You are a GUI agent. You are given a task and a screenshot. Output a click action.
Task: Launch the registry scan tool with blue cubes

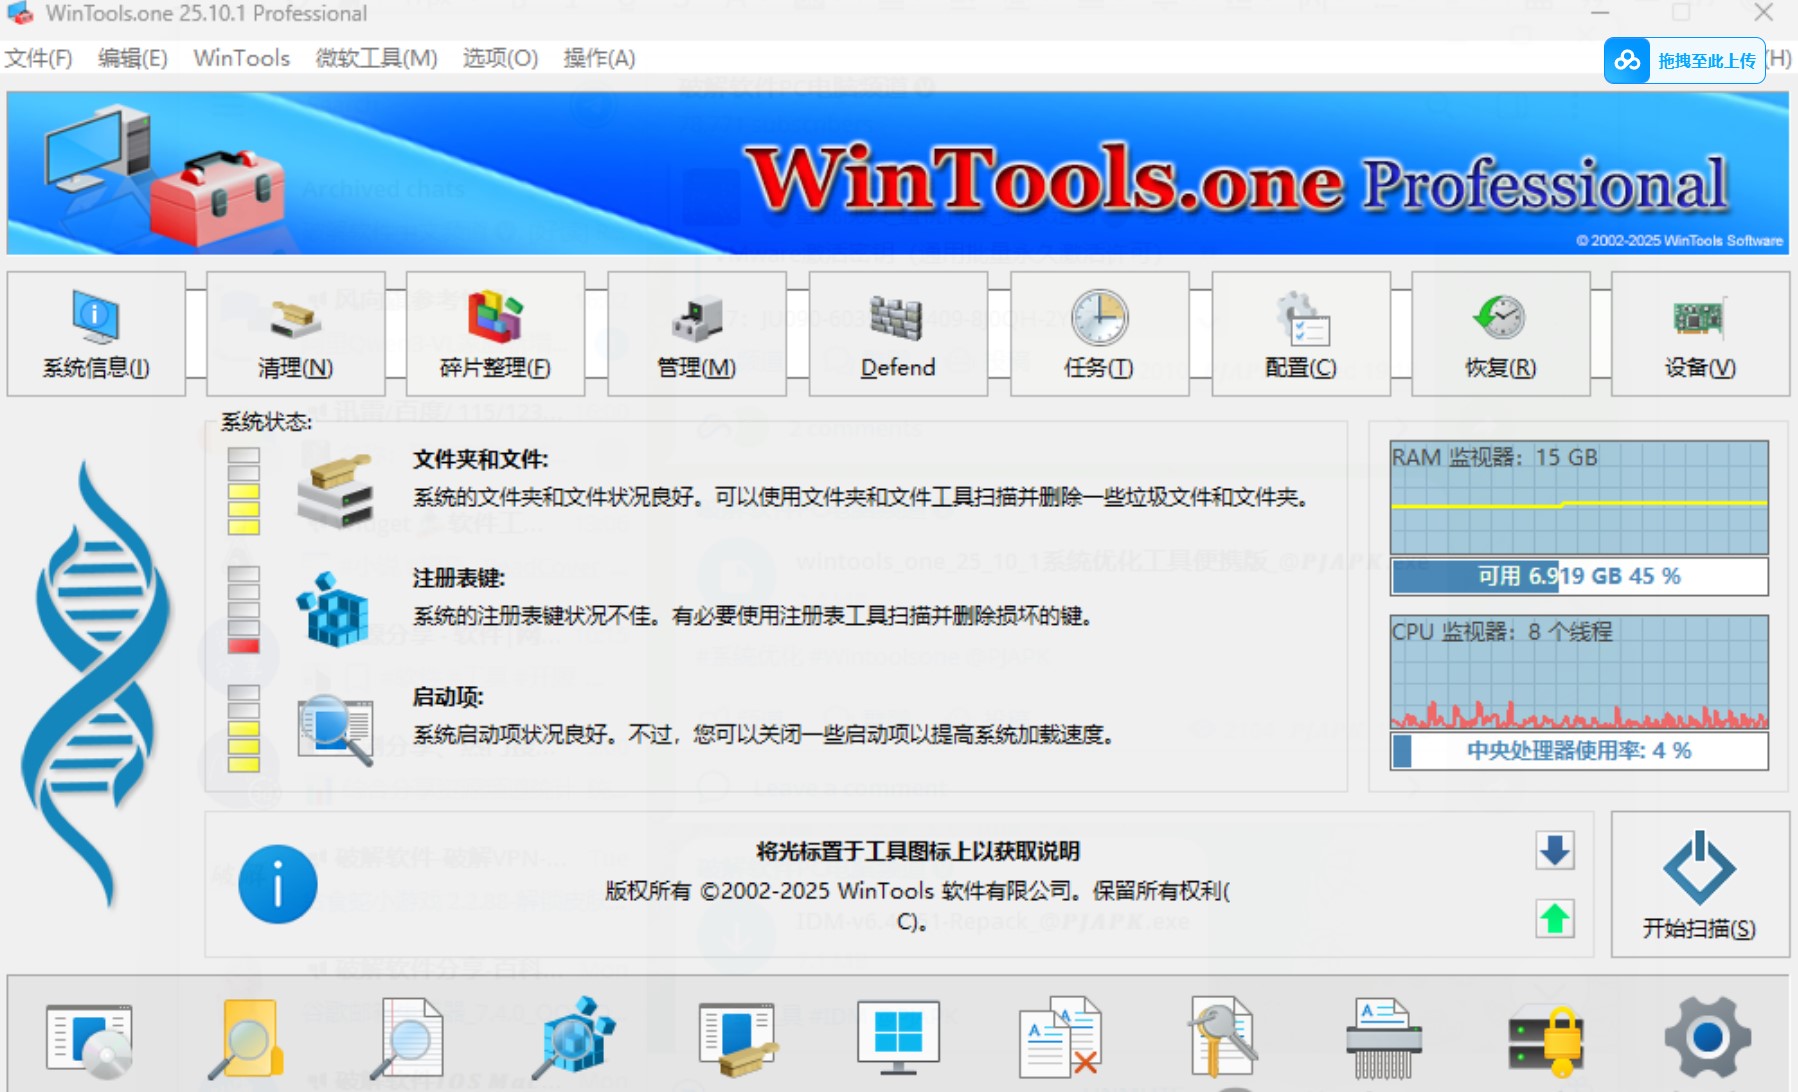tap(573, 1038)
